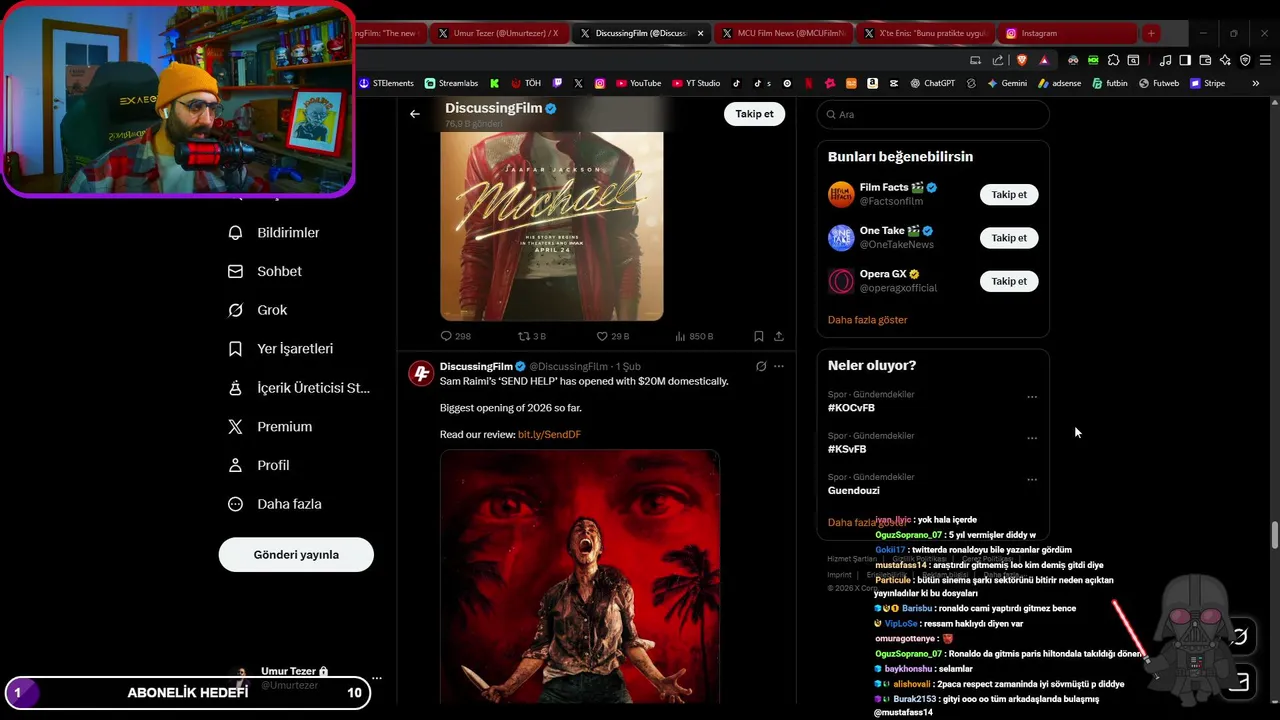This screenshot has height=720, width=1280.
Task: Click Takip et button in DiscussingFilm header
Action: [754, 114]
